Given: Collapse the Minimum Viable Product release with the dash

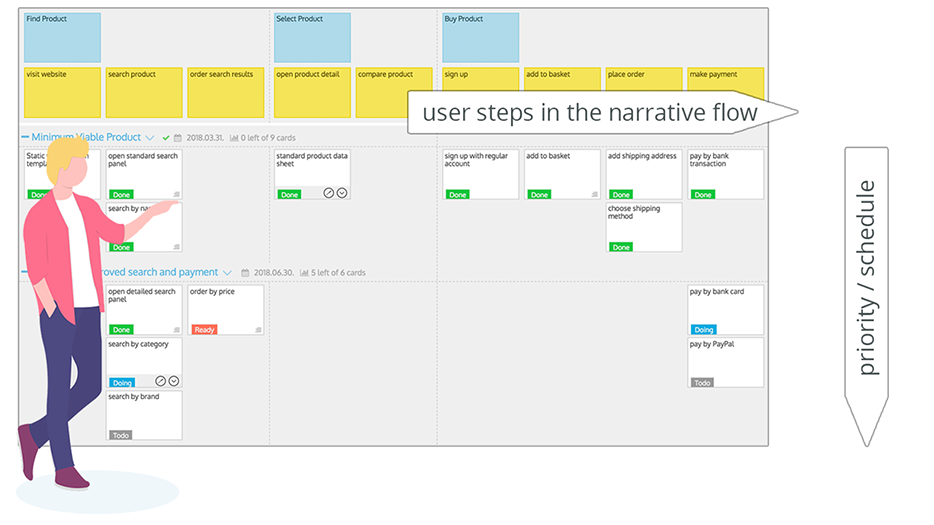Looking at the screenshot, I should [x=25, y=137].
